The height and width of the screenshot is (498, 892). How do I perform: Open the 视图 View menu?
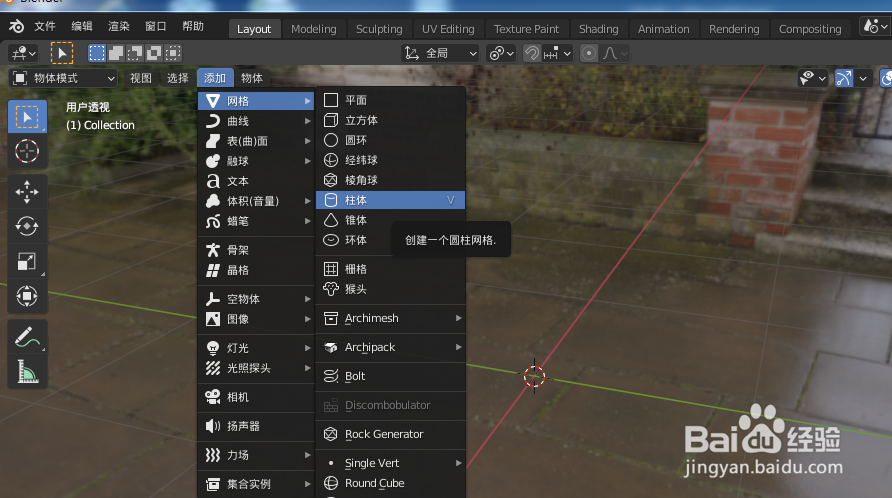141,78
